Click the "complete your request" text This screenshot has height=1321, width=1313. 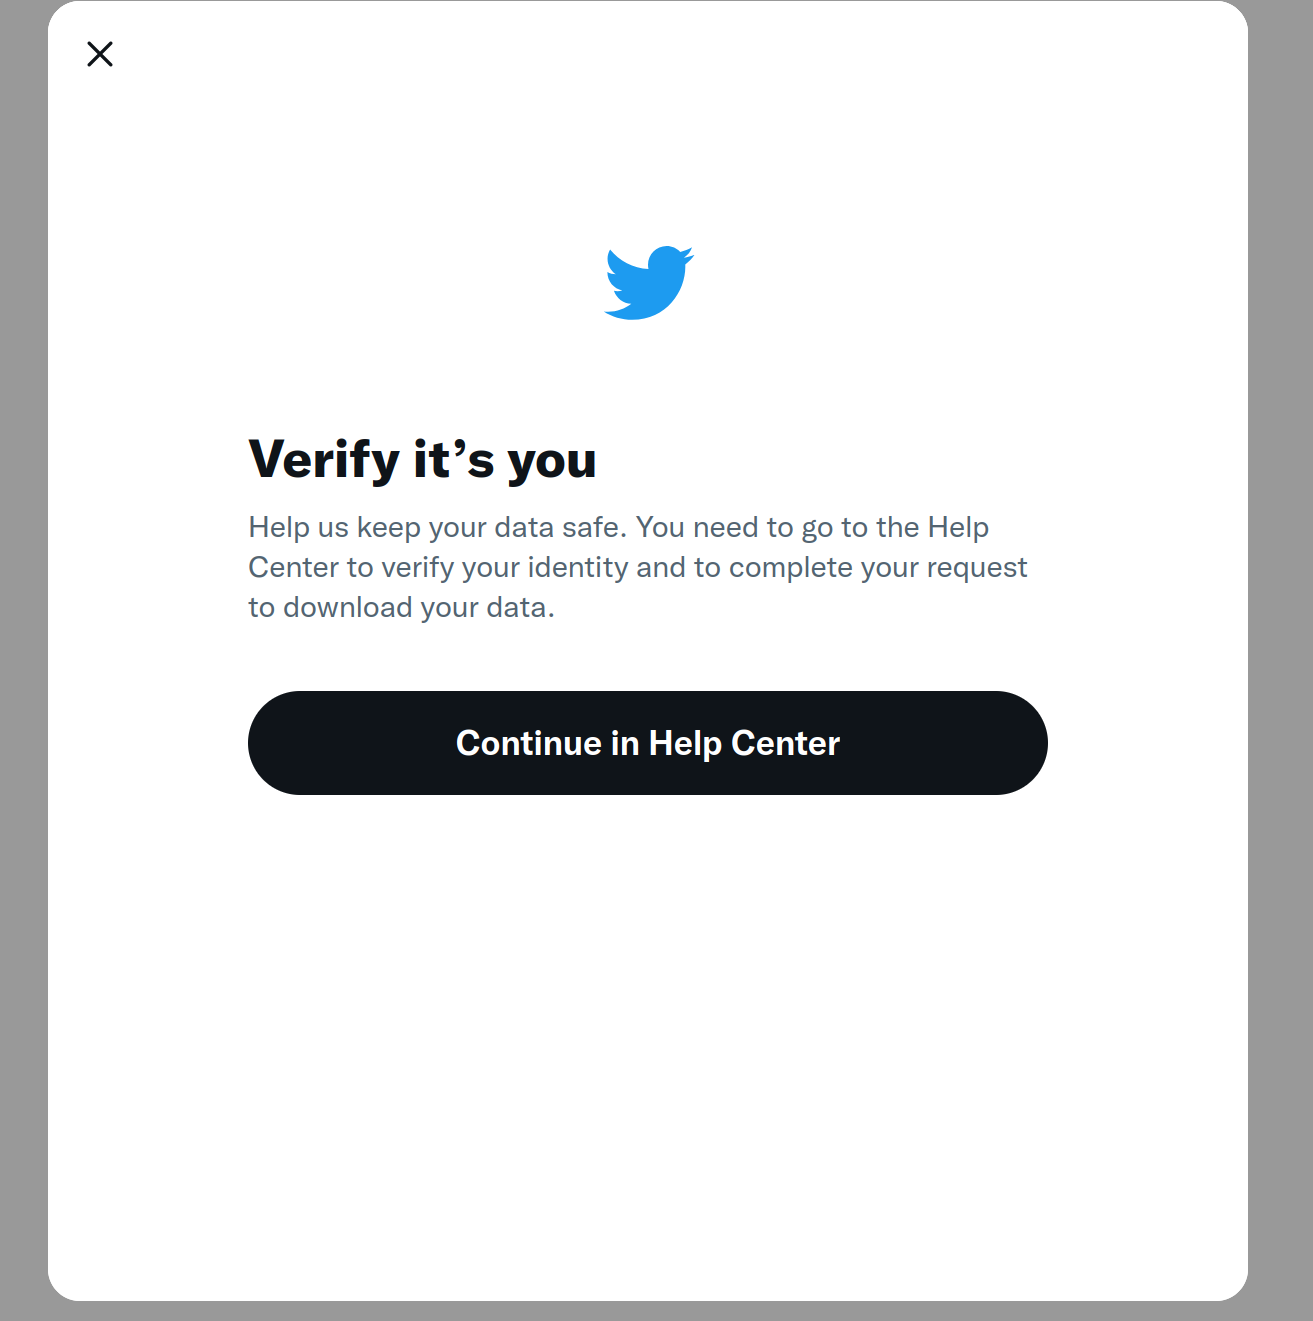[877, 567]
